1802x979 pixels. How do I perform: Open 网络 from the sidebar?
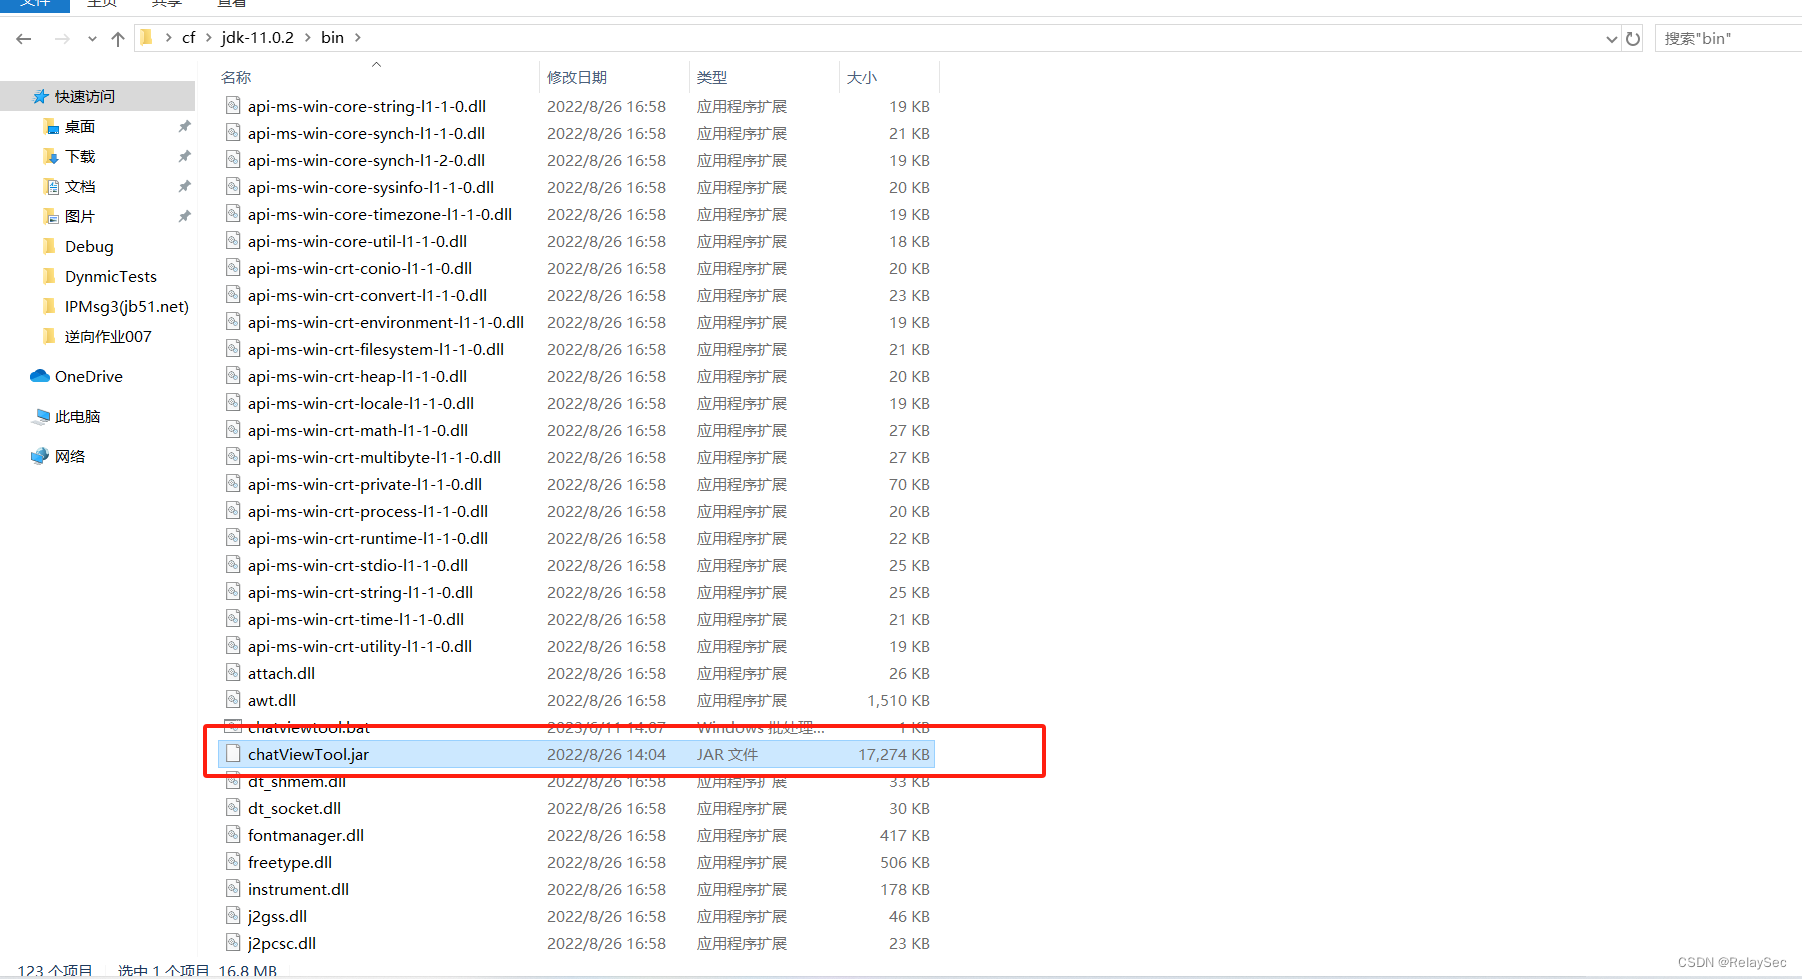pos(70,456)
